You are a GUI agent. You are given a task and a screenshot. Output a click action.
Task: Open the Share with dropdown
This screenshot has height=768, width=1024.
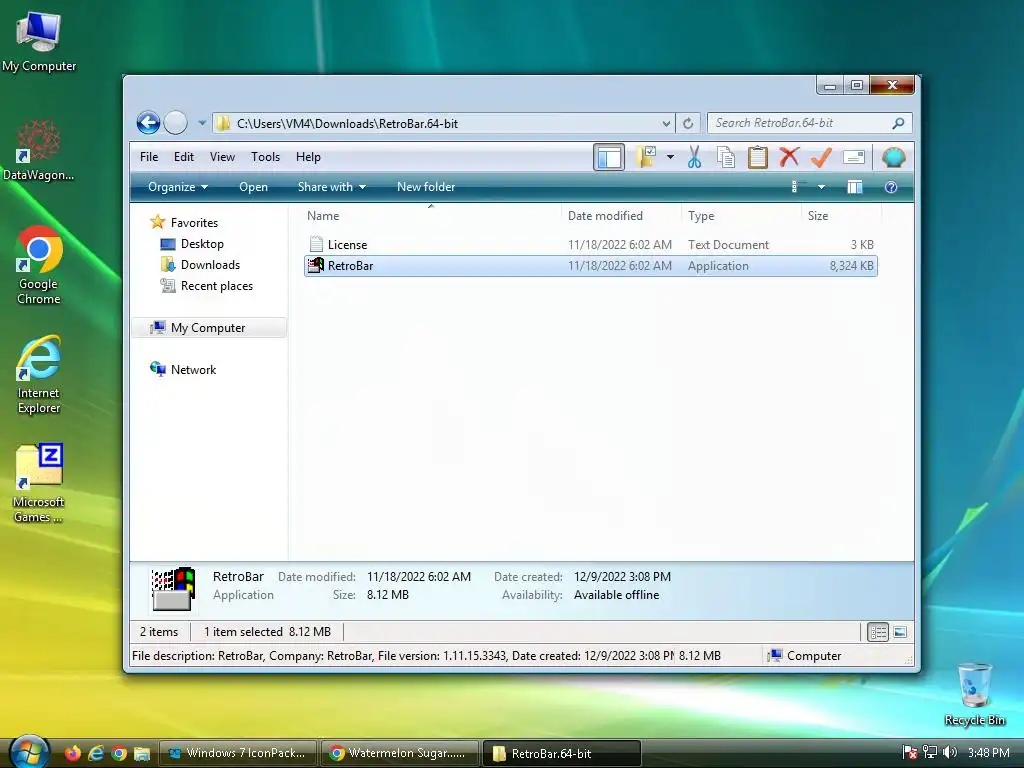pyautogui.click(x=332, y=187)
